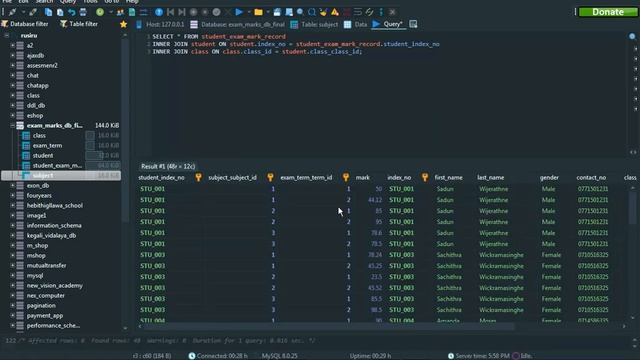Click the green Donate button
This screenshot has height=360, width=640.
[608, 12]
